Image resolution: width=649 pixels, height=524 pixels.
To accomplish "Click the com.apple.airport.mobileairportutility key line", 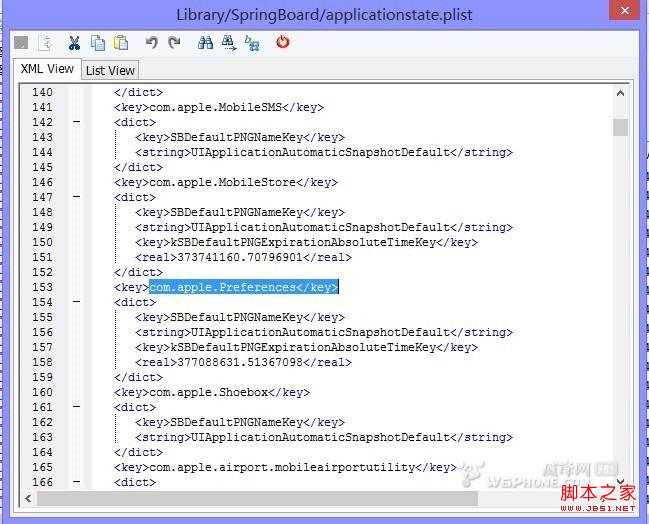I will 285,467.
